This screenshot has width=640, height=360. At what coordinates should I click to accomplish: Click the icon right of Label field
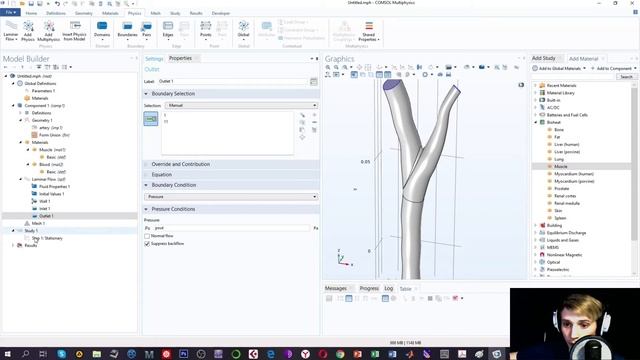313,82
